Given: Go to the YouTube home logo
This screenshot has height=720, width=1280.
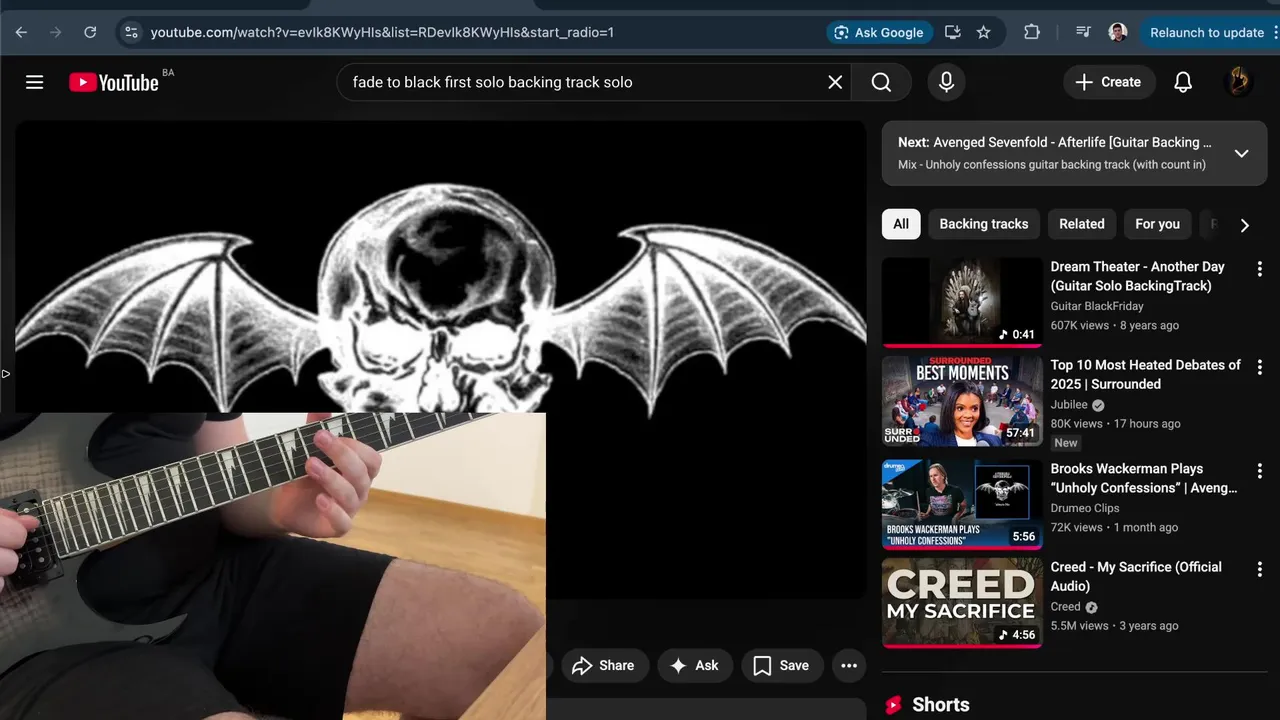Looking at the screenshot, I should tap(114, 82).
